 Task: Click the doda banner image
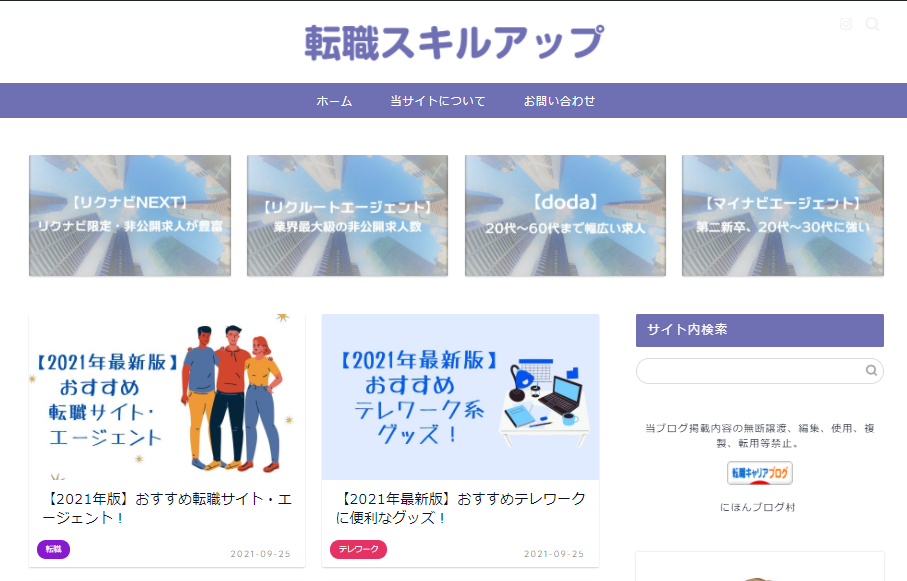coord(564,215)
